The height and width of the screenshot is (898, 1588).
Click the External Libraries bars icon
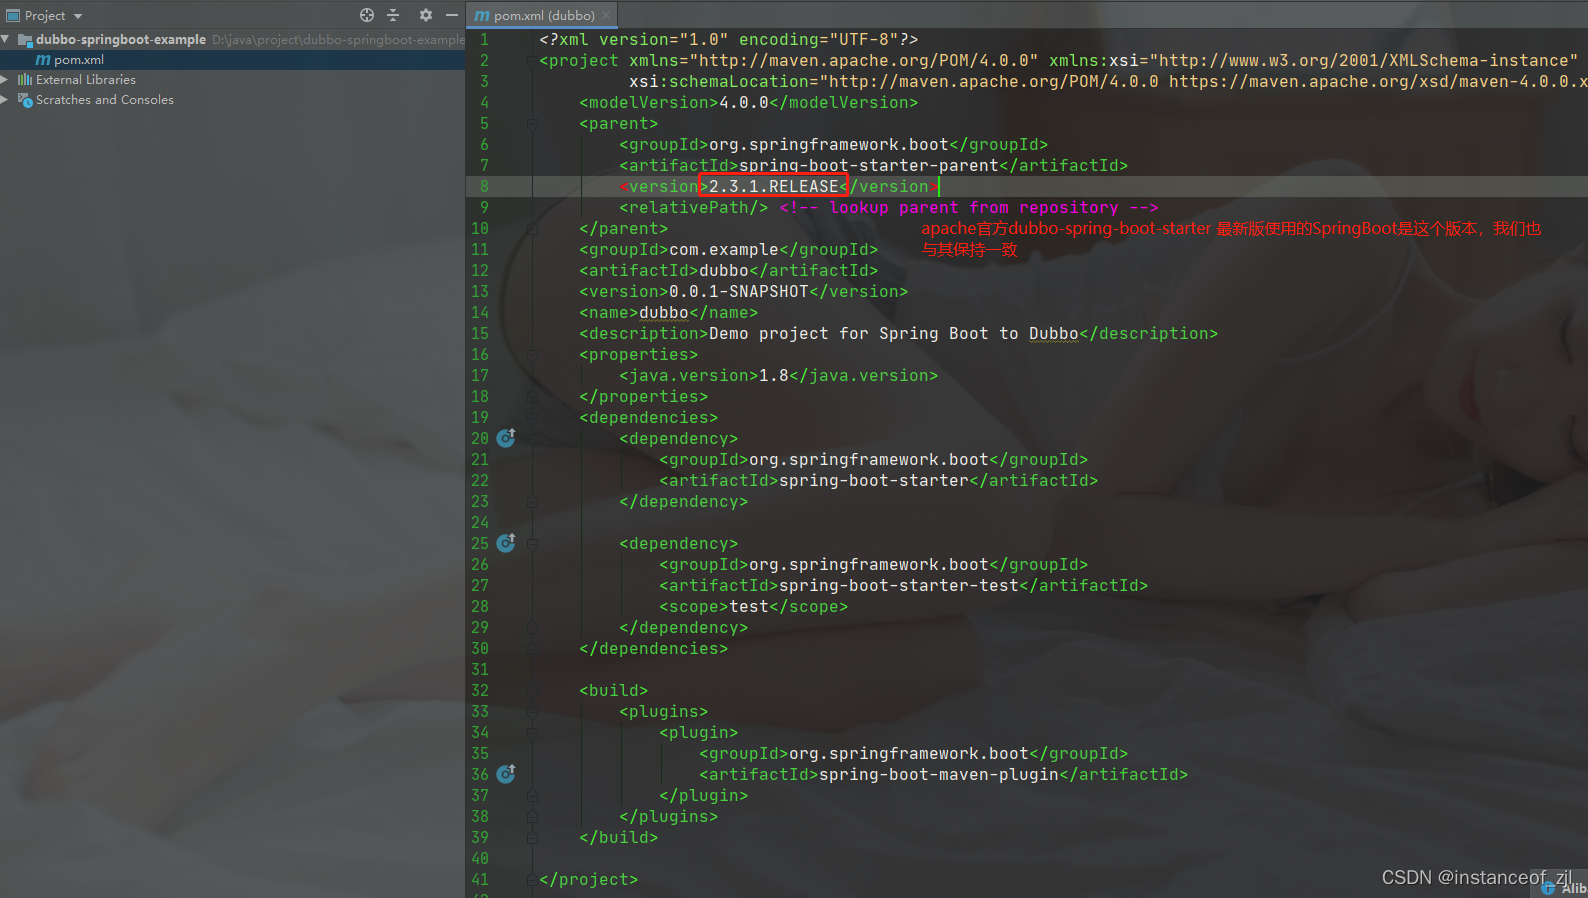point(25,80)
